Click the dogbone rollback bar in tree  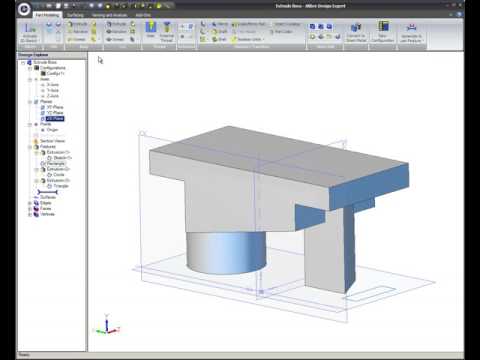(x=48, y=192)
